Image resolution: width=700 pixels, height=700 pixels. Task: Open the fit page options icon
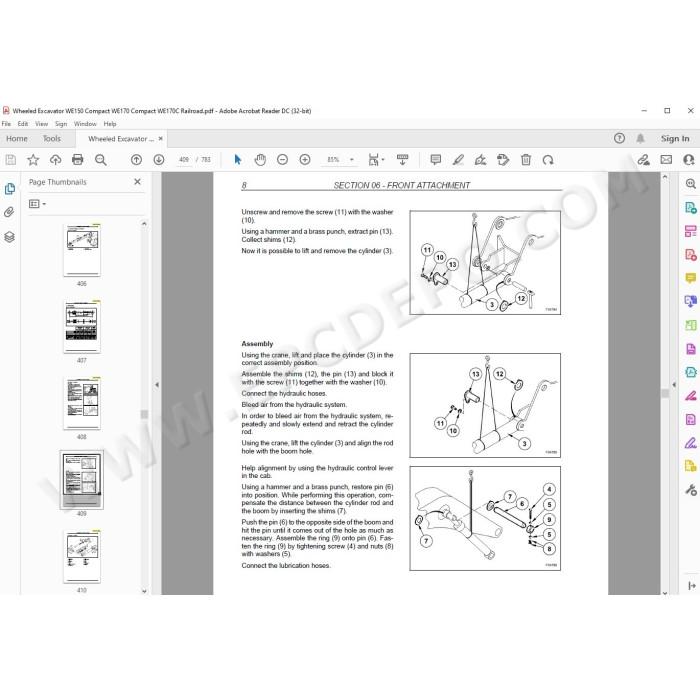pyautogui.click(x=376, y=159)
